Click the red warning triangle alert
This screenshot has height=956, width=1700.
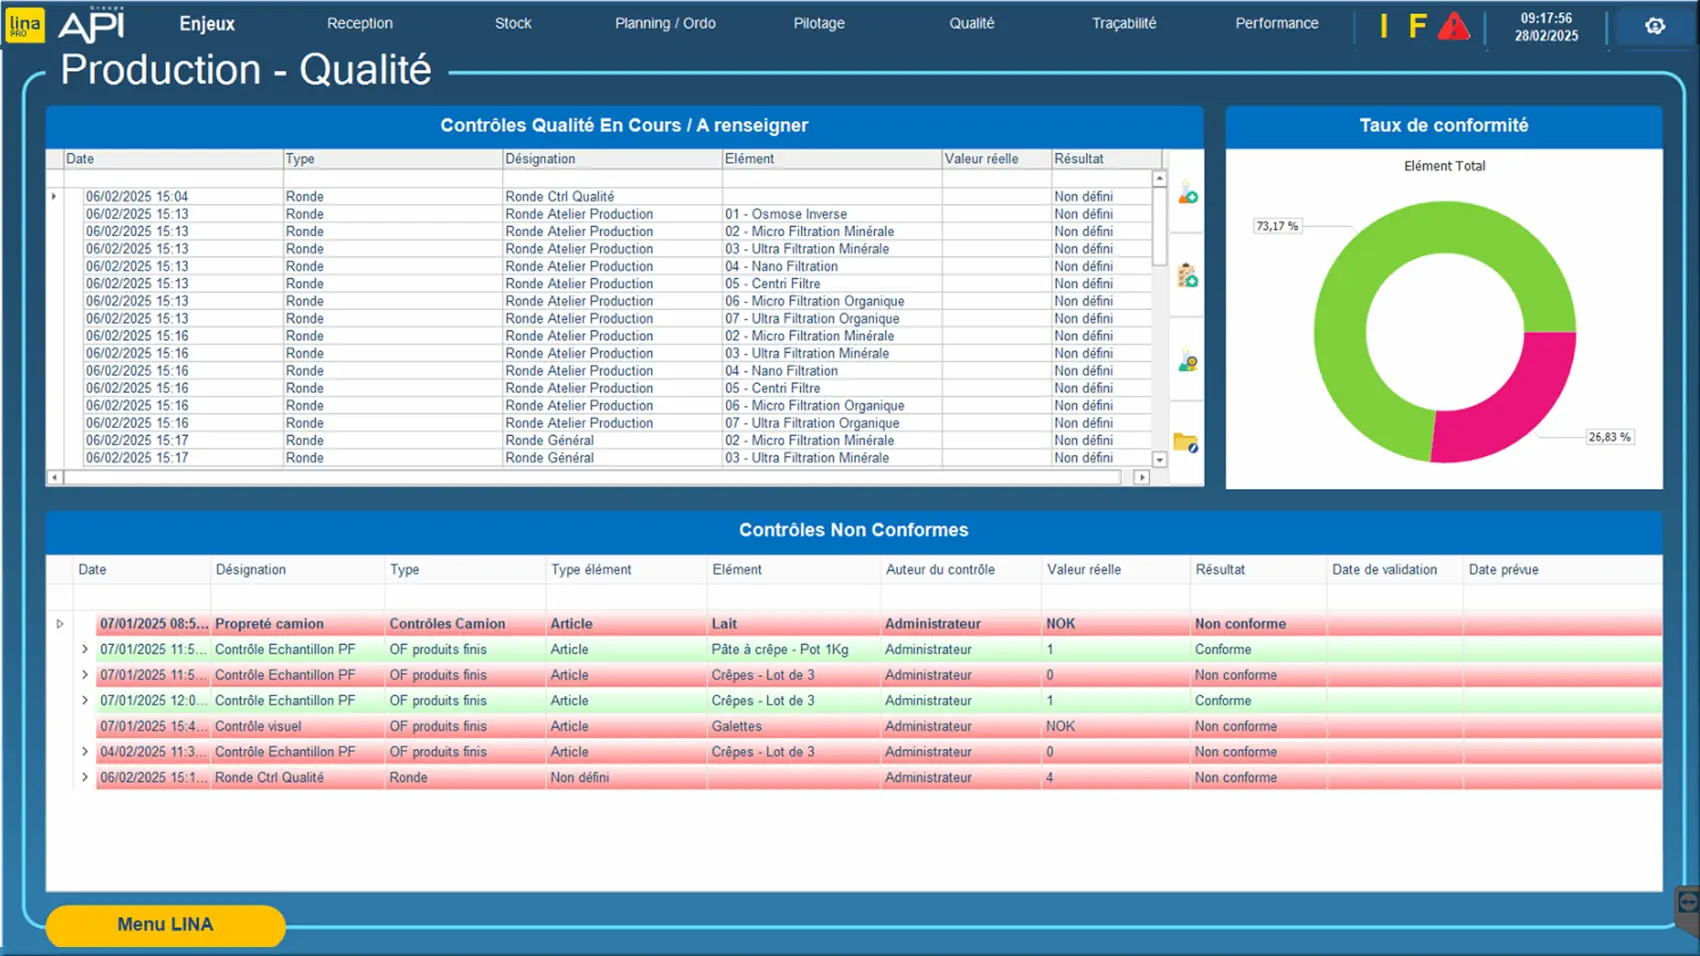pyautogui.click(x=1453, y=27)
